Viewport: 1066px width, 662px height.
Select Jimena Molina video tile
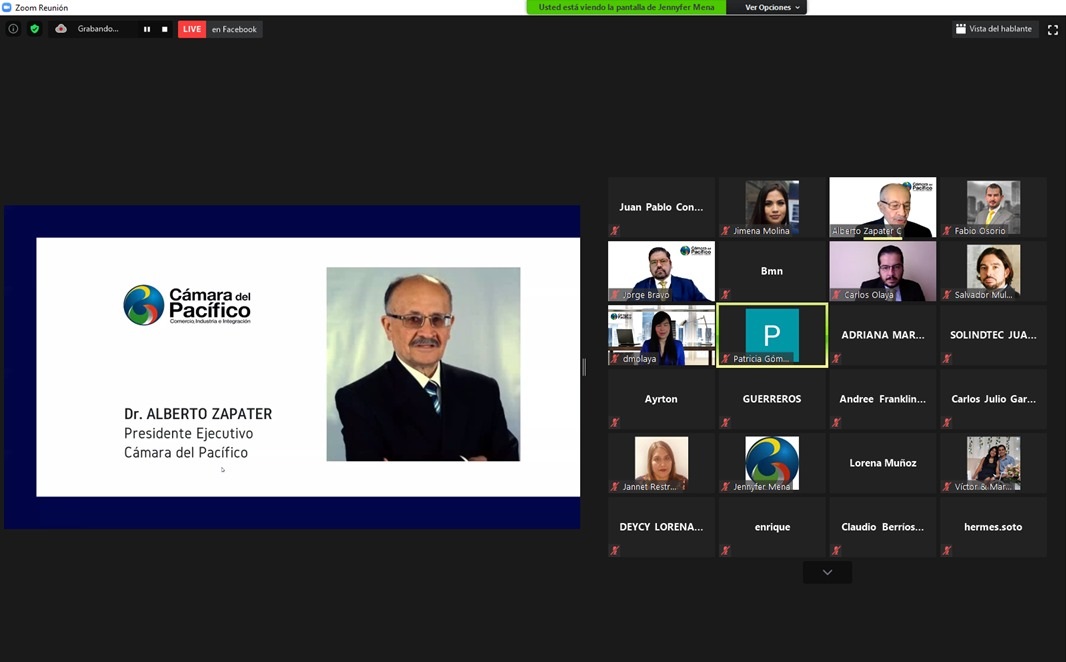tap(772, 207)
